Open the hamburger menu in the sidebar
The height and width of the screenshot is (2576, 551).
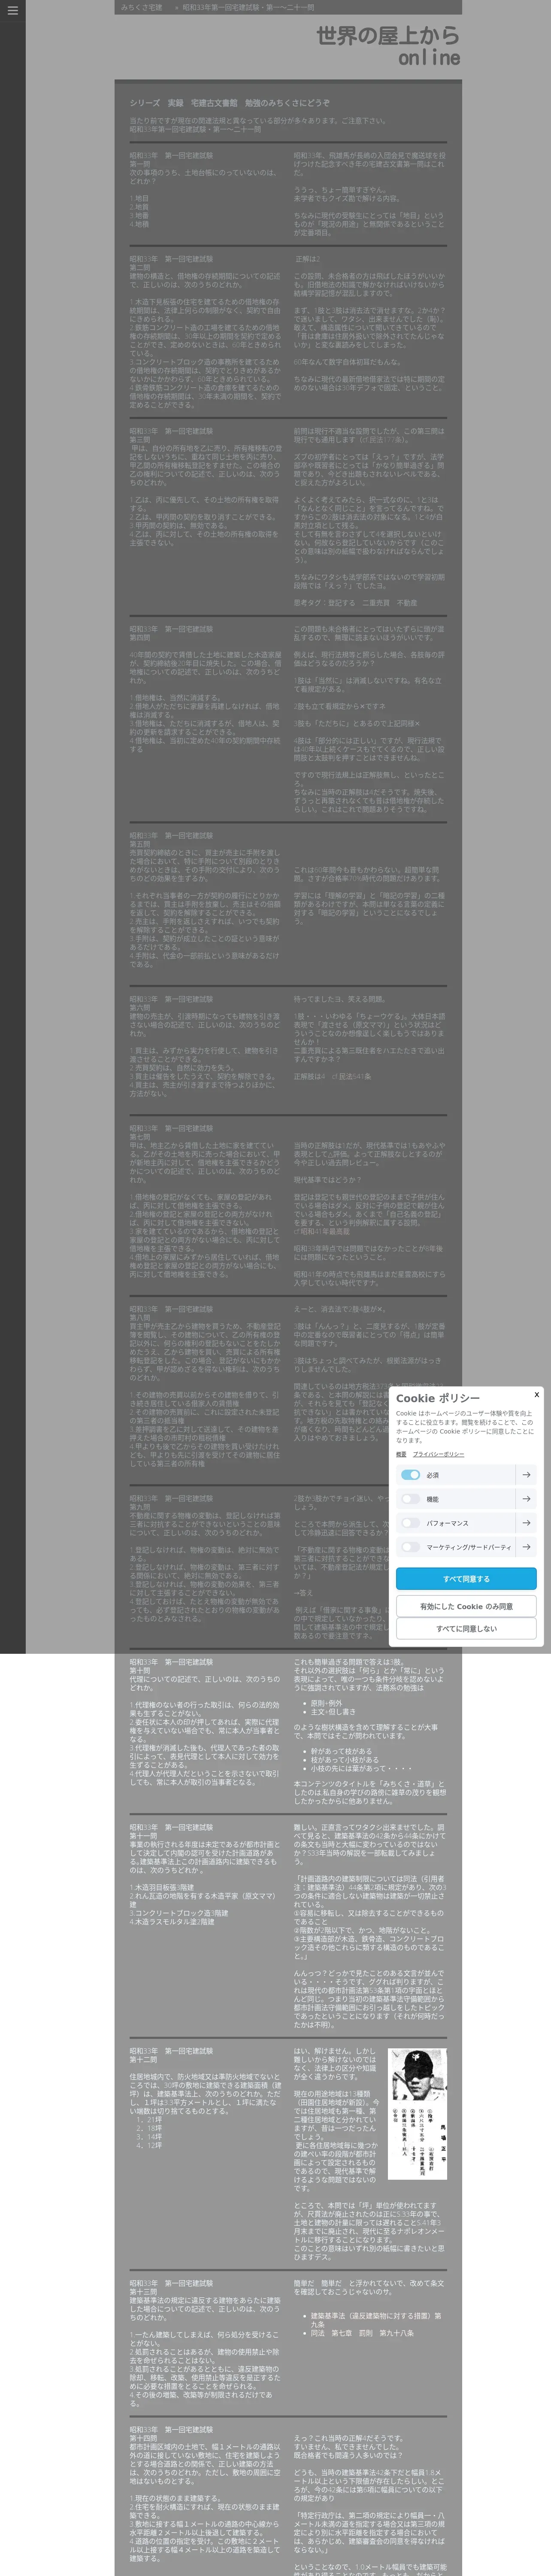tap(12, 11)
